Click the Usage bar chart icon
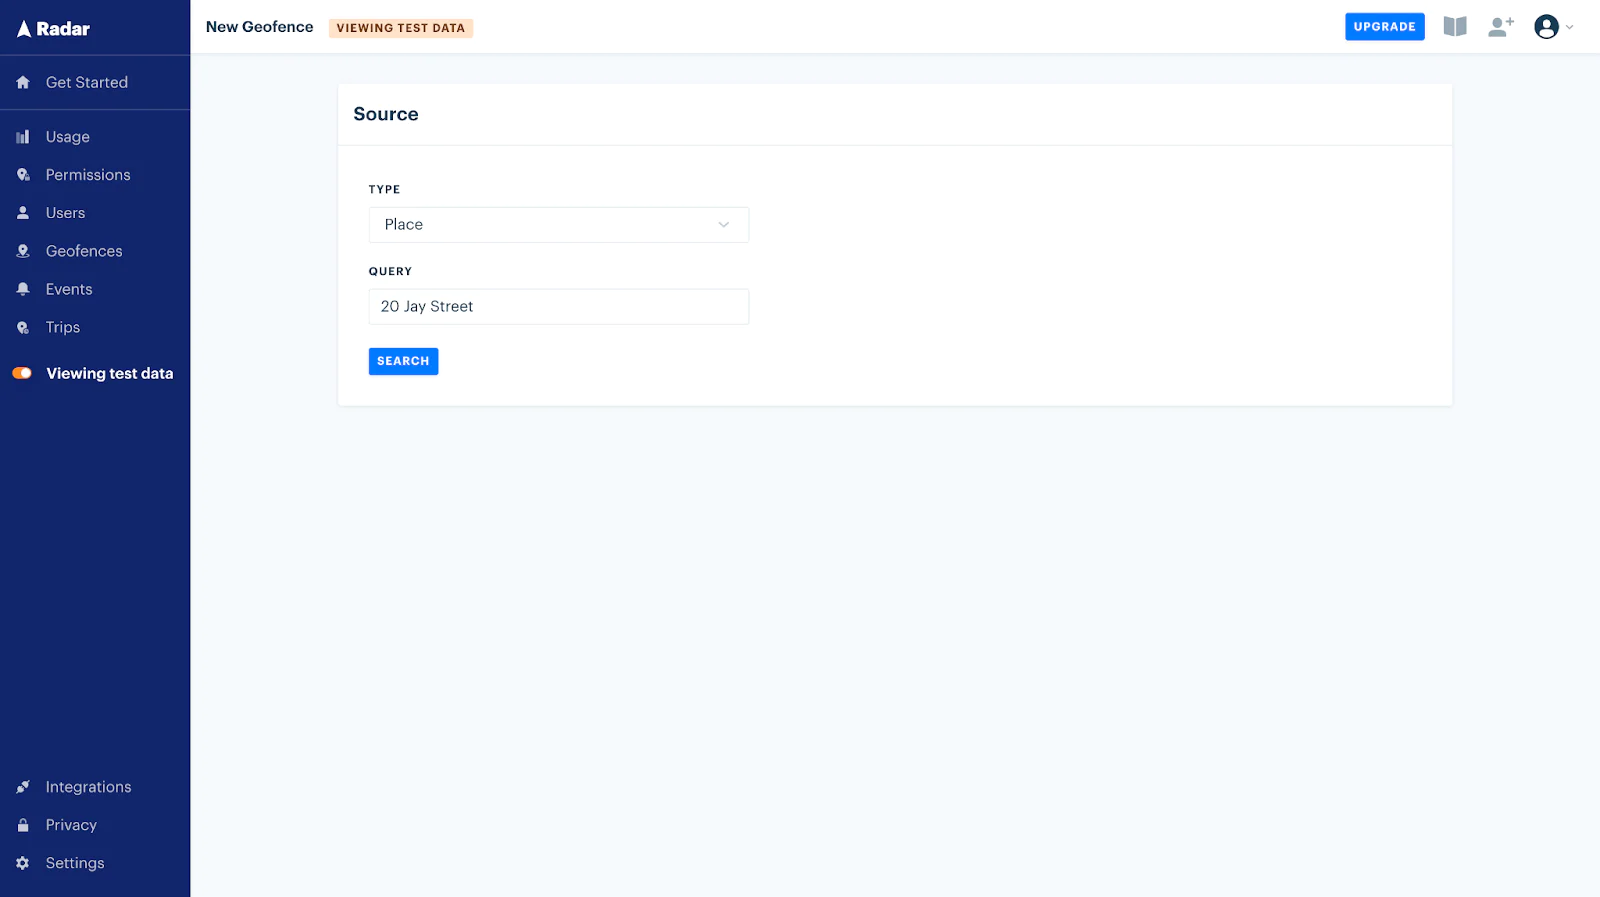The width and height of the screenshot is (1600, 897). click(x=23, y=137)
